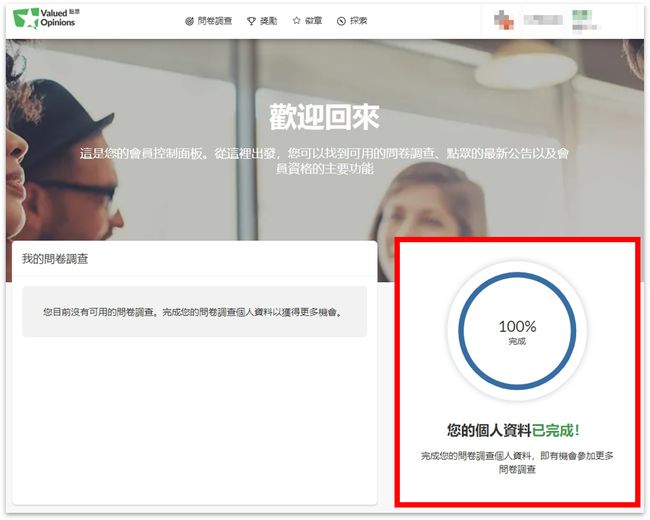Open the 探索 explore menu item
650x520 pixels.
pos(352,21)
